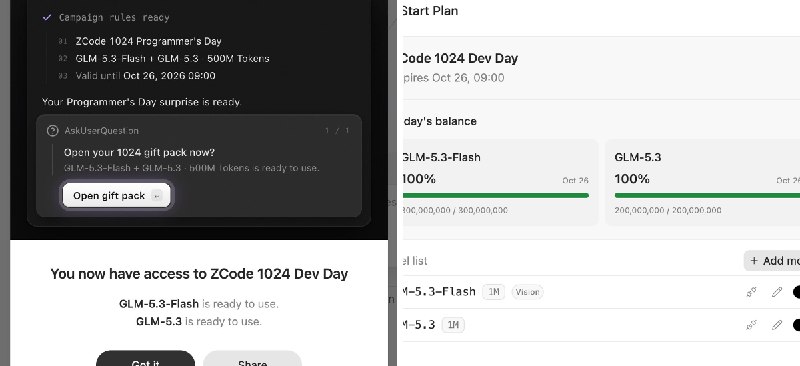Screen dimensions: 800x366
Task: Click pencil edit icon in GLM-5.3-Flash row
Action: [x=777, y=292]
